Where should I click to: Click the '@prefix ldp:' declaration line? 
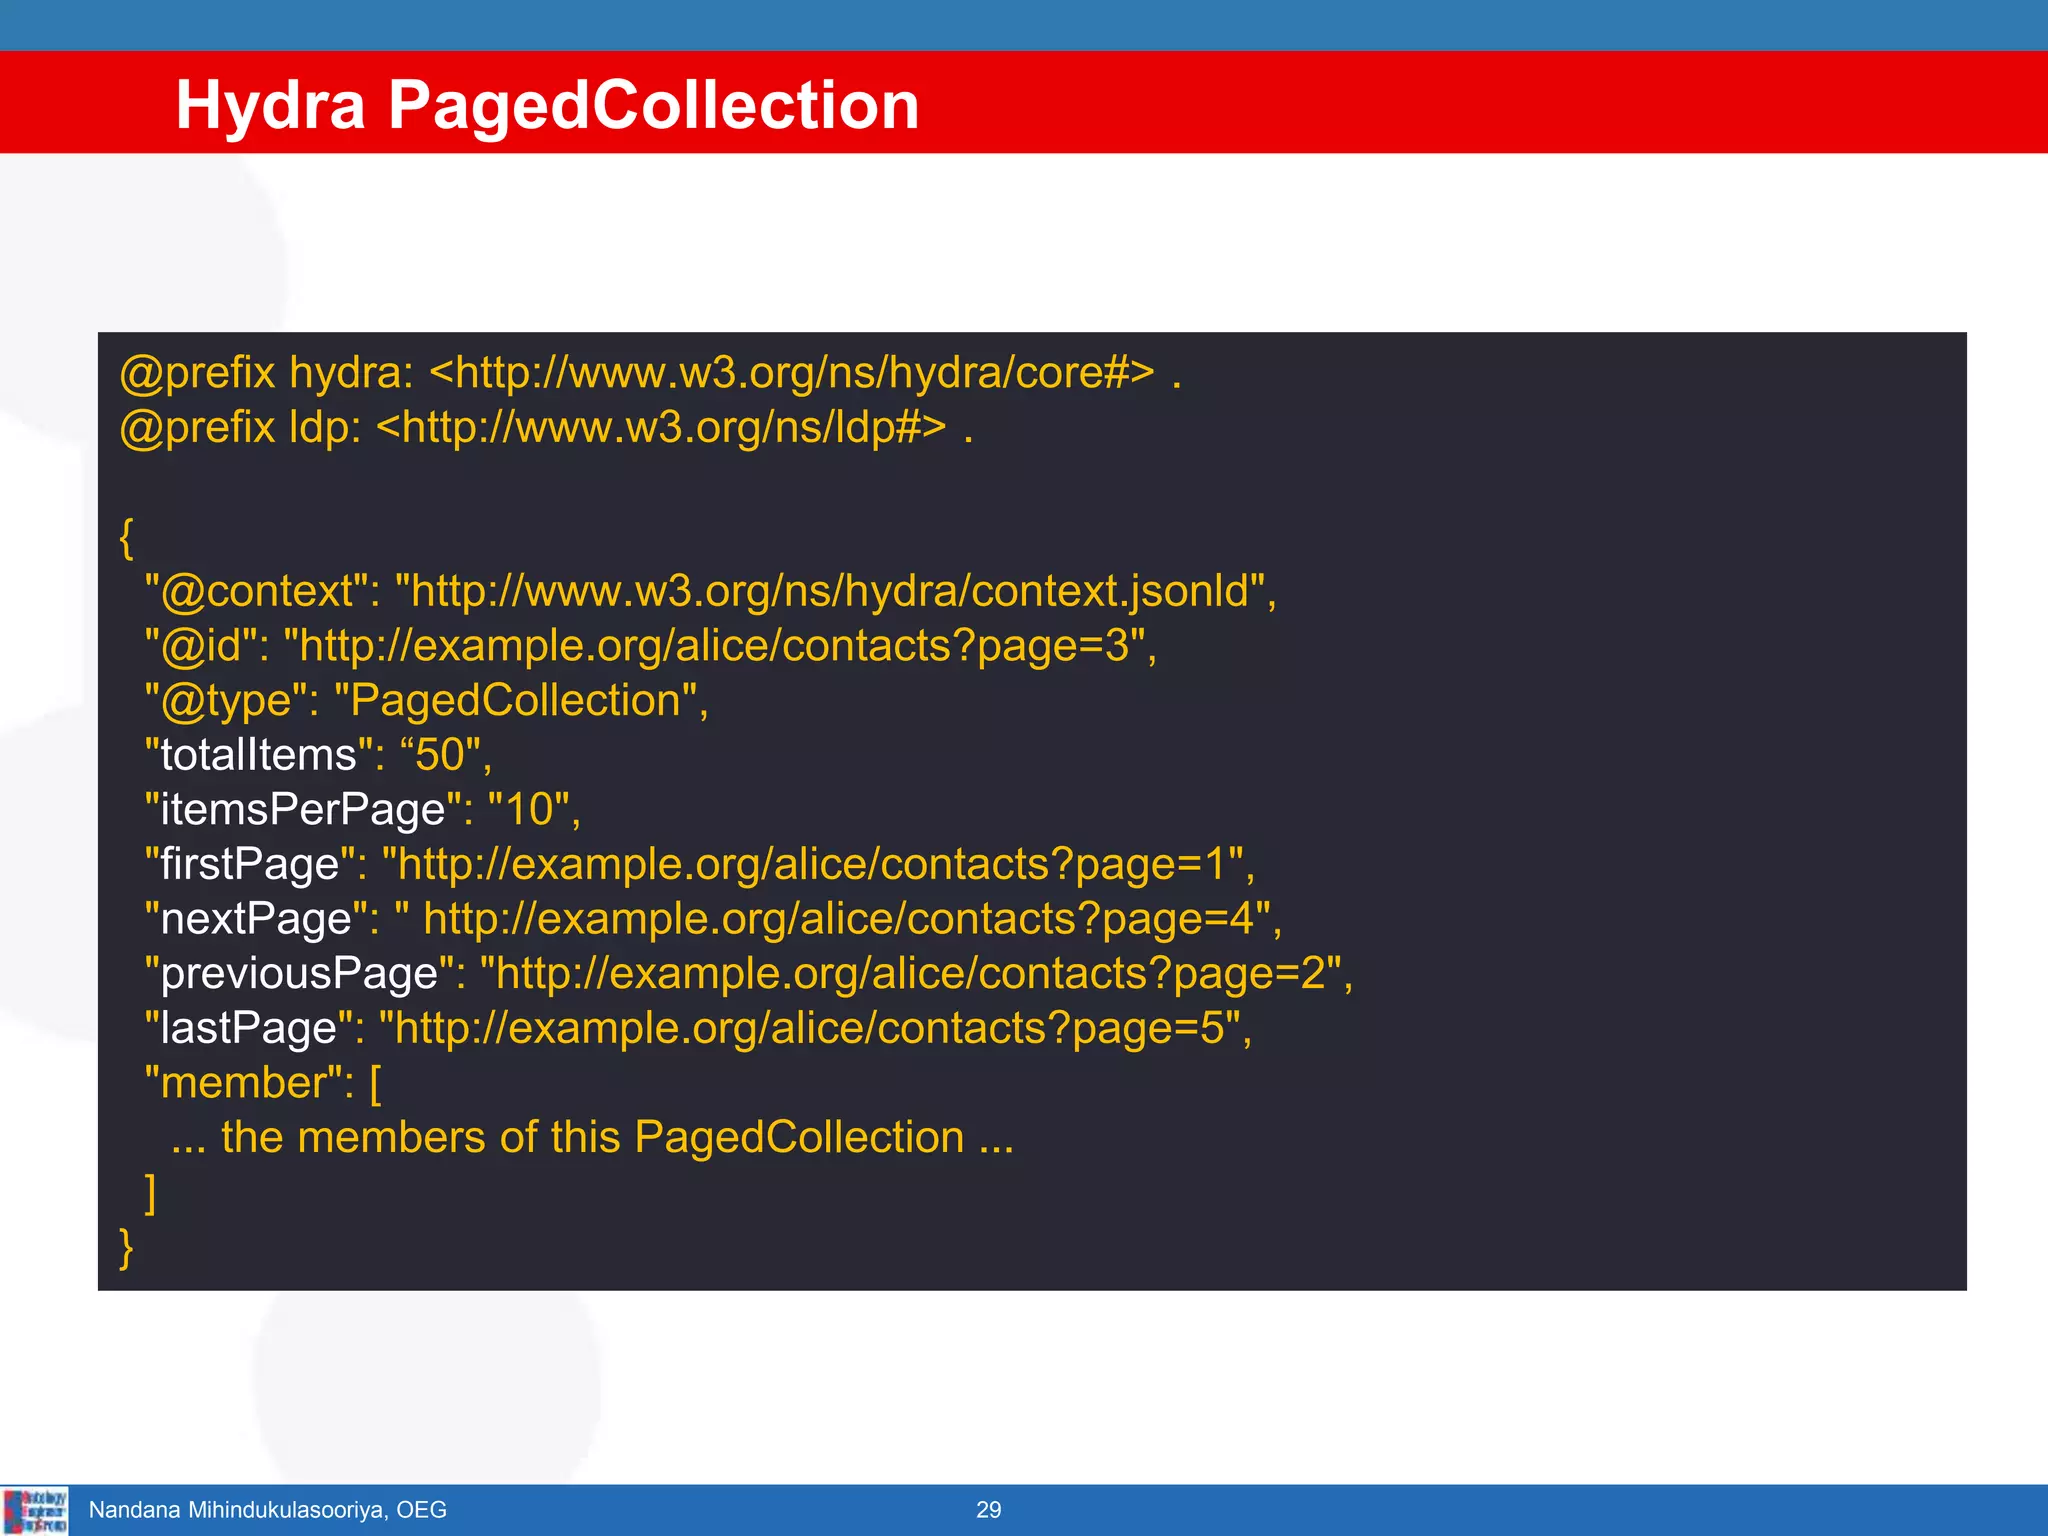pyautogui.click(x=546, y=428)
